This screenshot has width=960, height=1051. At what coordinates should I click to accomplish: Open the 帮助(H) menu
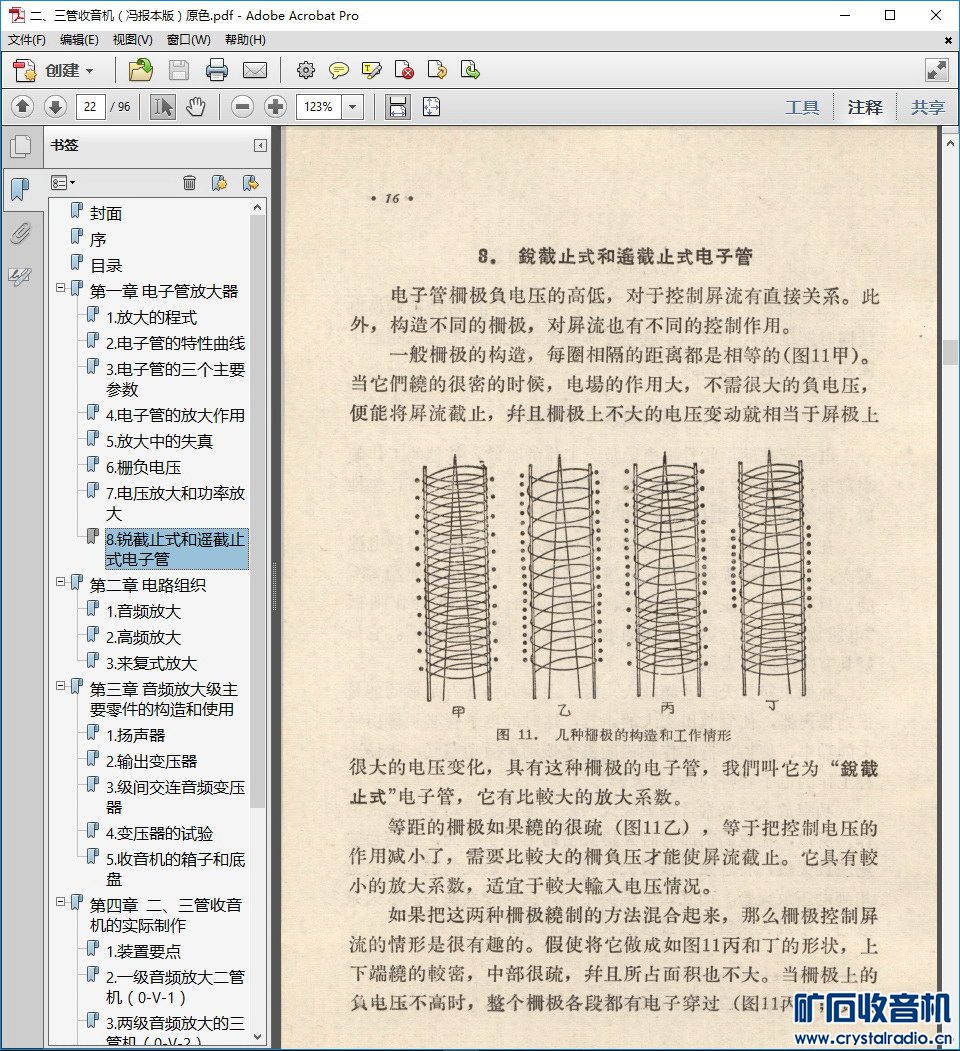tap(245, 40)
